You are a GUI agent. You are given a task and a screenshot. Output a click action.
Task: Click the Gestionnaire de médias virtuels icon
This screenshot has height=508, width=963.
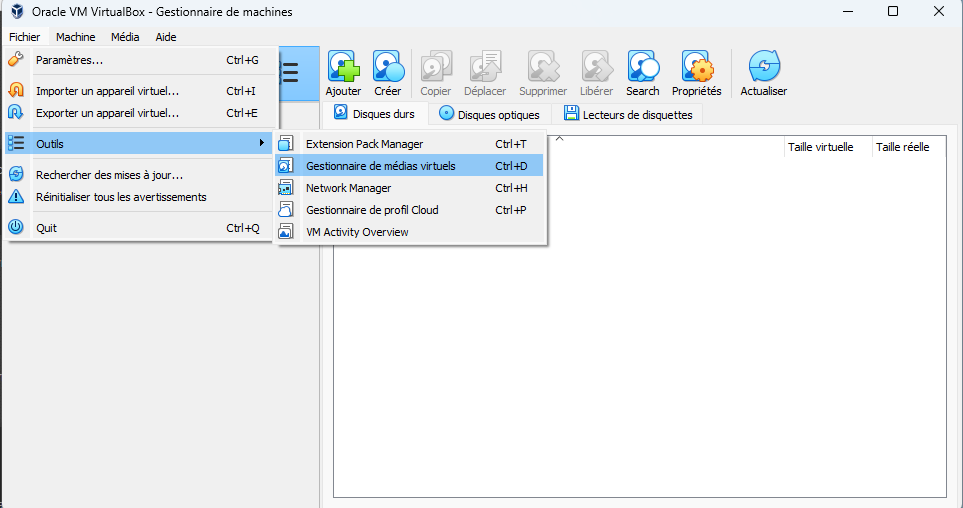coord(286,166)
